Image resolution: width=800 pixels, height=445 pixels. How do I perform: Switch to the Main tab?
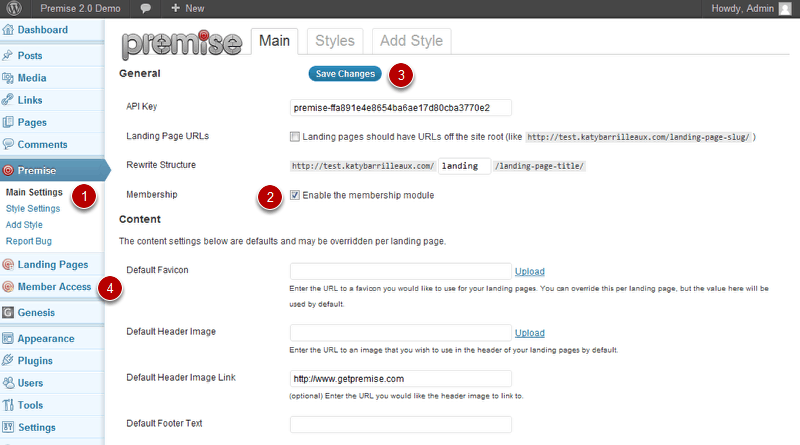[x=274, y=41]
